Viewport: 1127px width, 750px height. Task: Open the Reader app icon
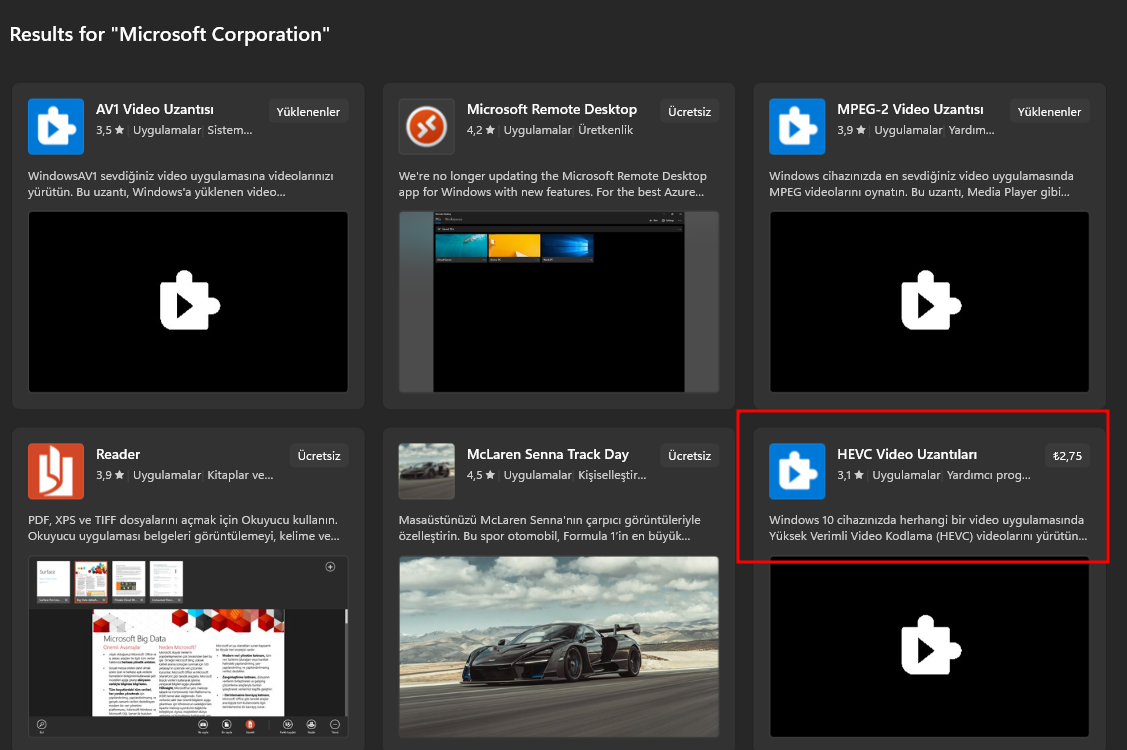click(x=56, y=471)
